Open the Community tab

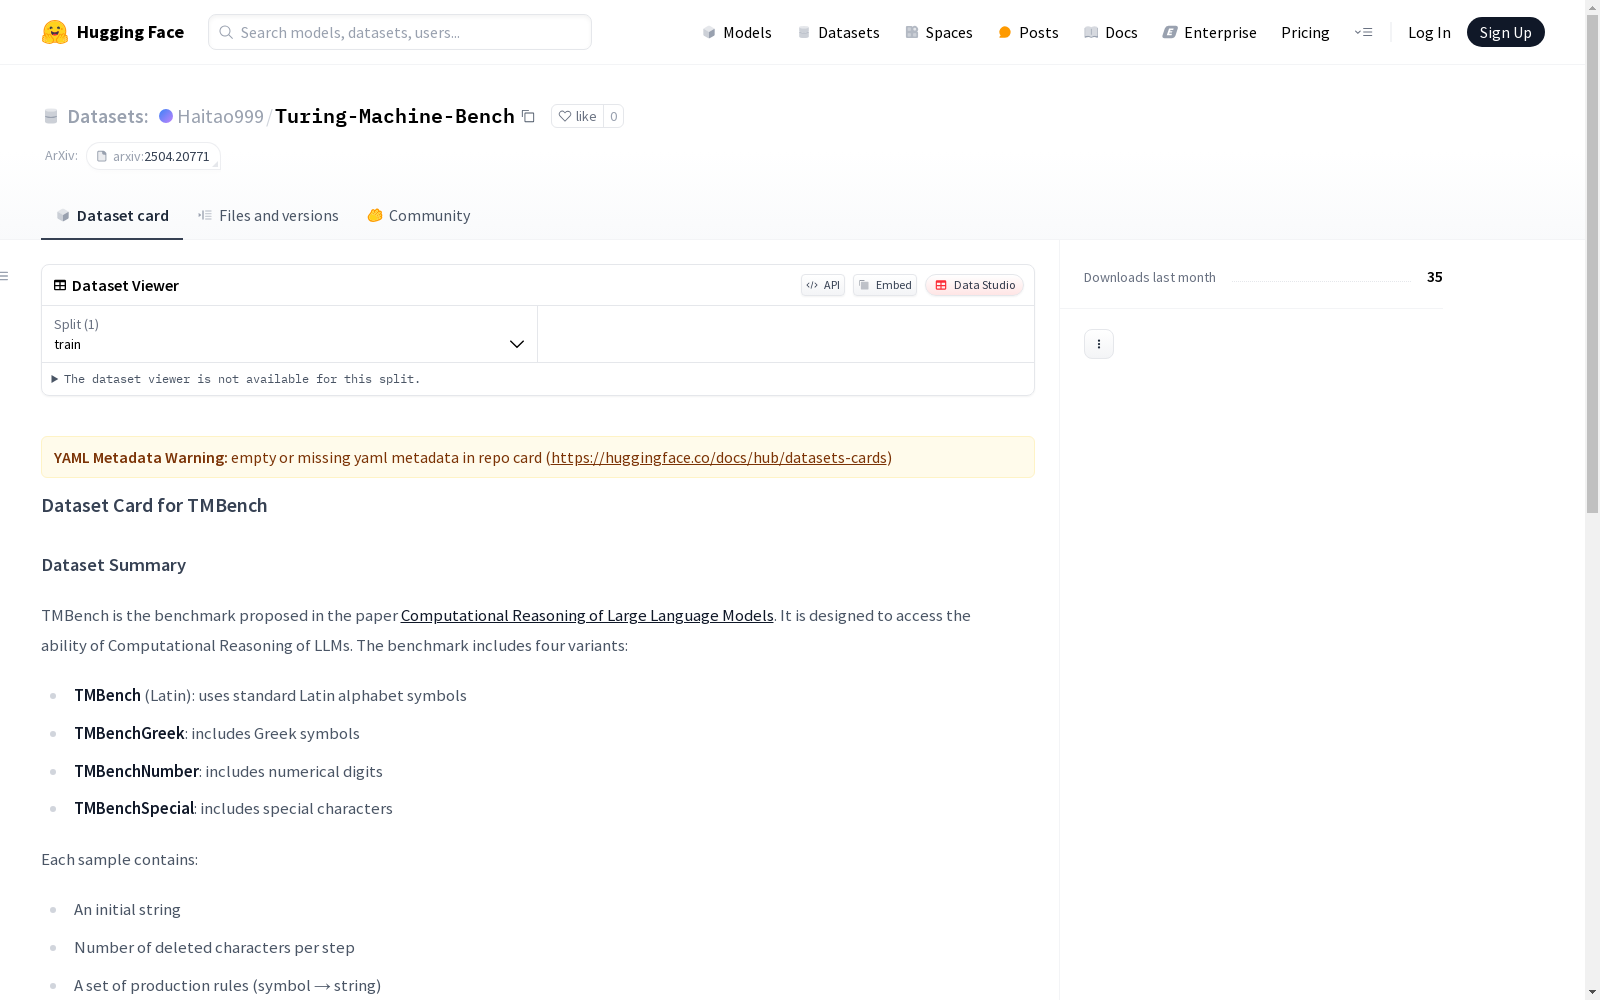point(419,216)
